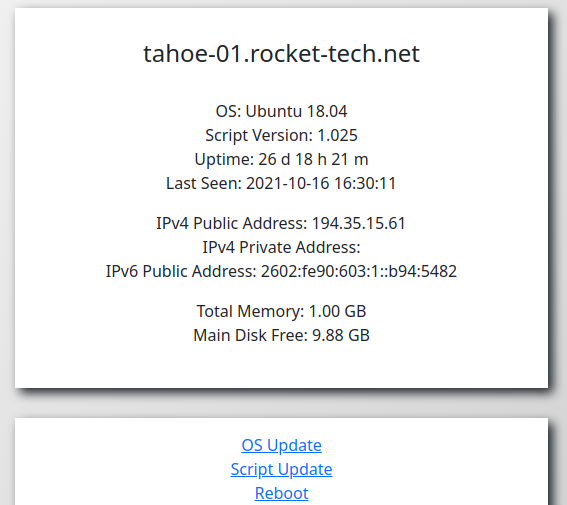Image resolution: width=567 pixels, height=505 pixels.
Task: Click the 194.35.15.61 address value
Action: (359, 223)
